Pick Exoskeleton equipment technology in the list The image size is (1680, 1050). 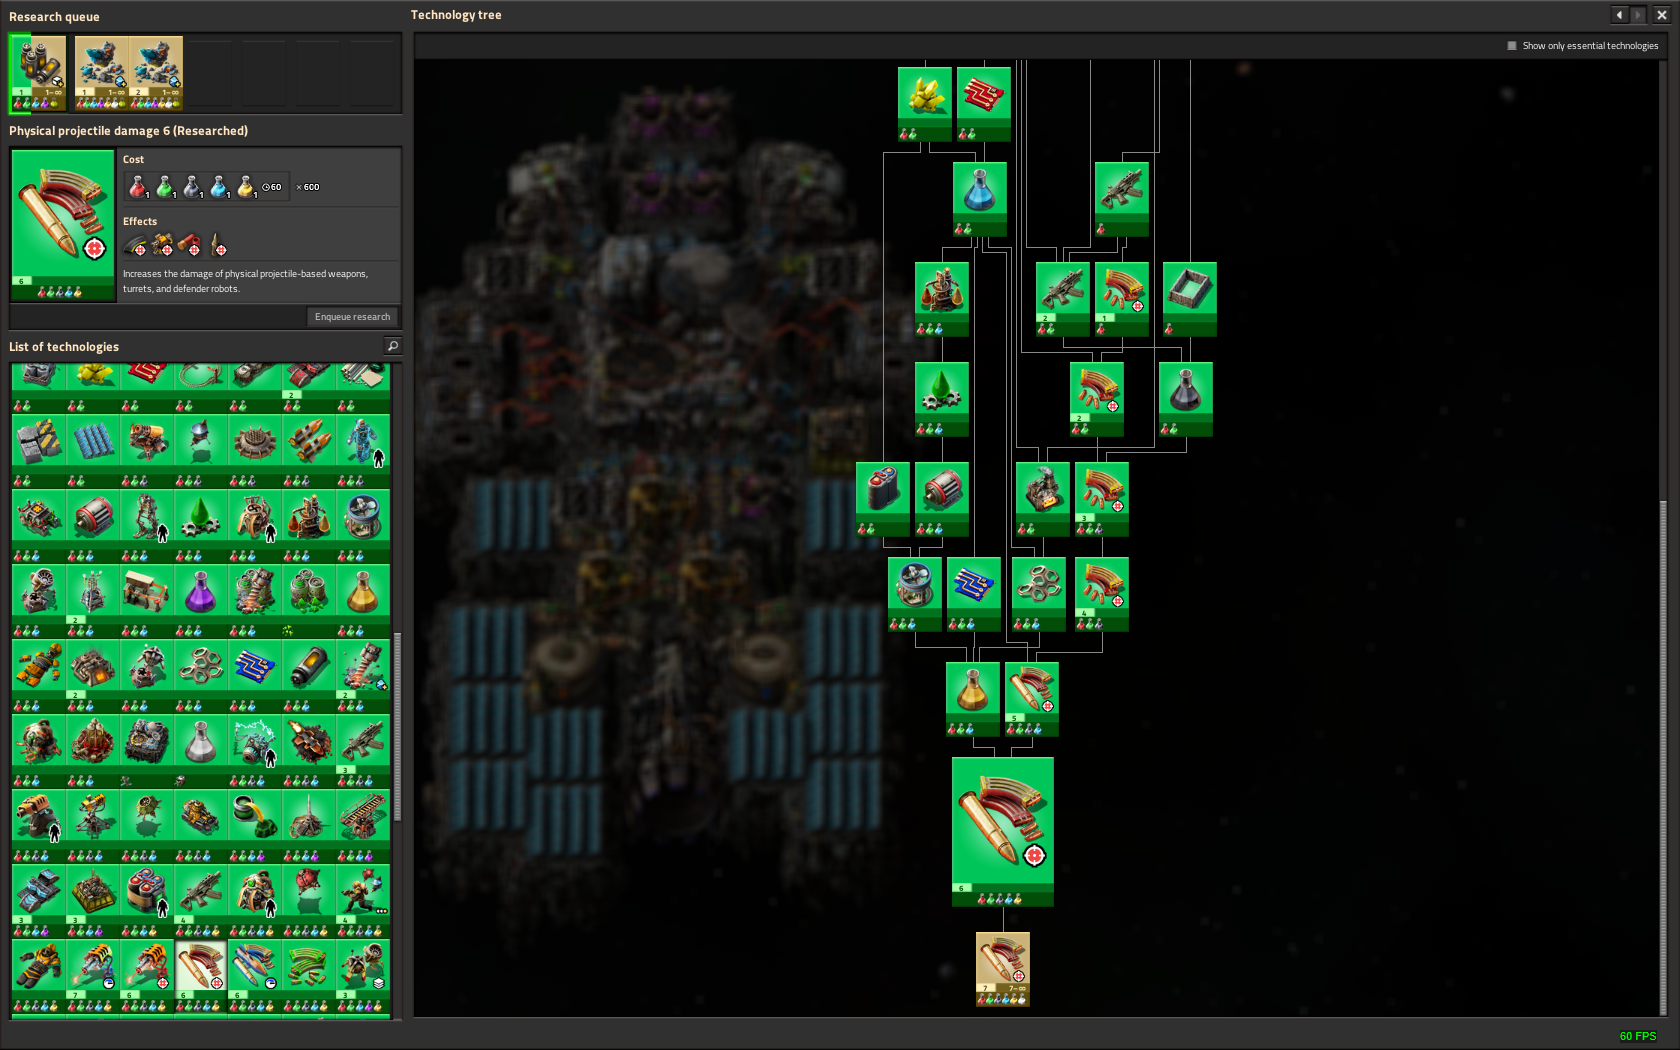point(147,524)
